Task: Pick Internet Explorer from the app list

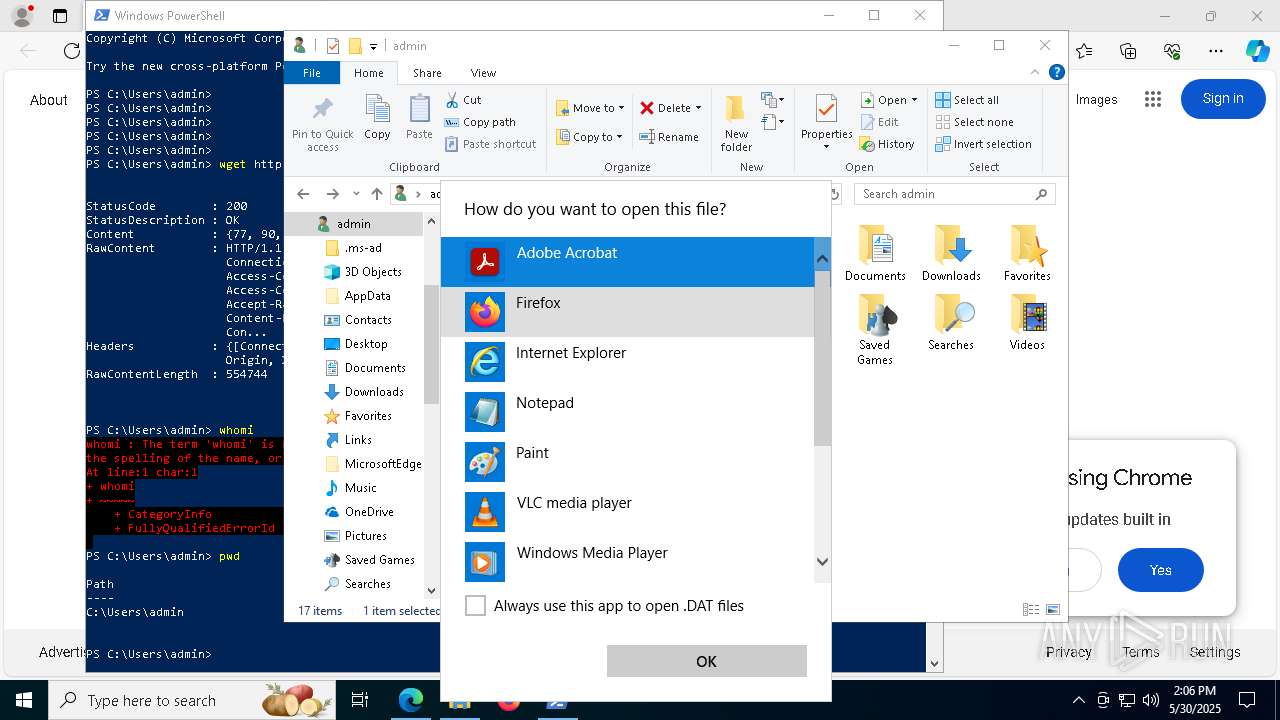Action: click(628, 362)
